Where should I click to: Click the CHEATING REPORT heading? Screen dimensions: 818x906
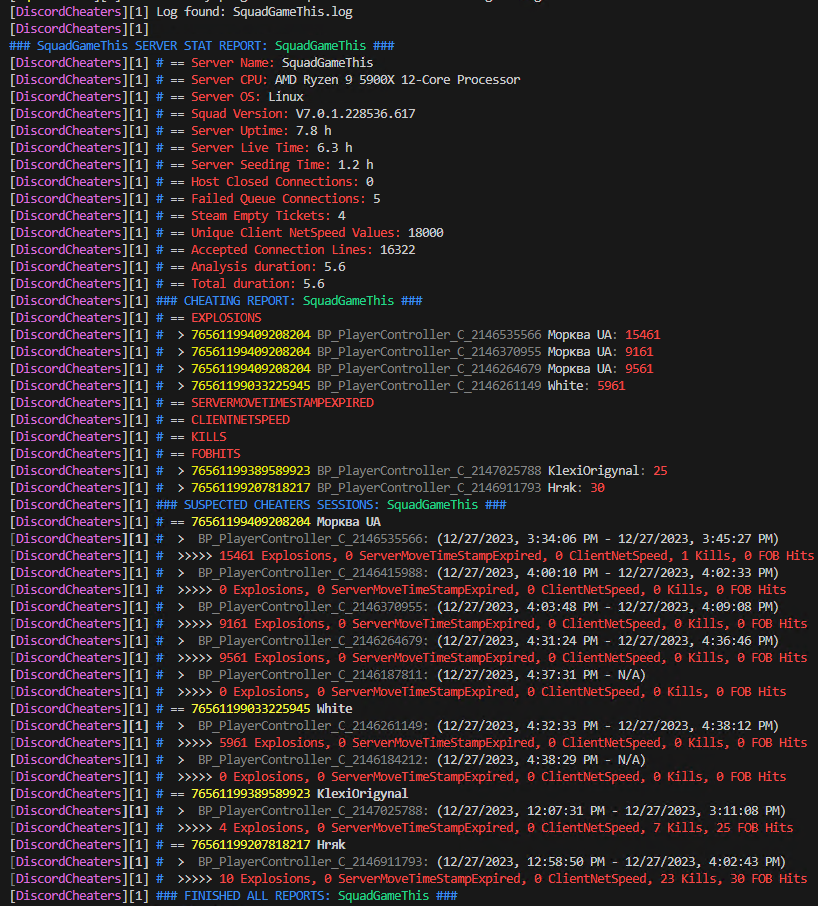[289, 300]
